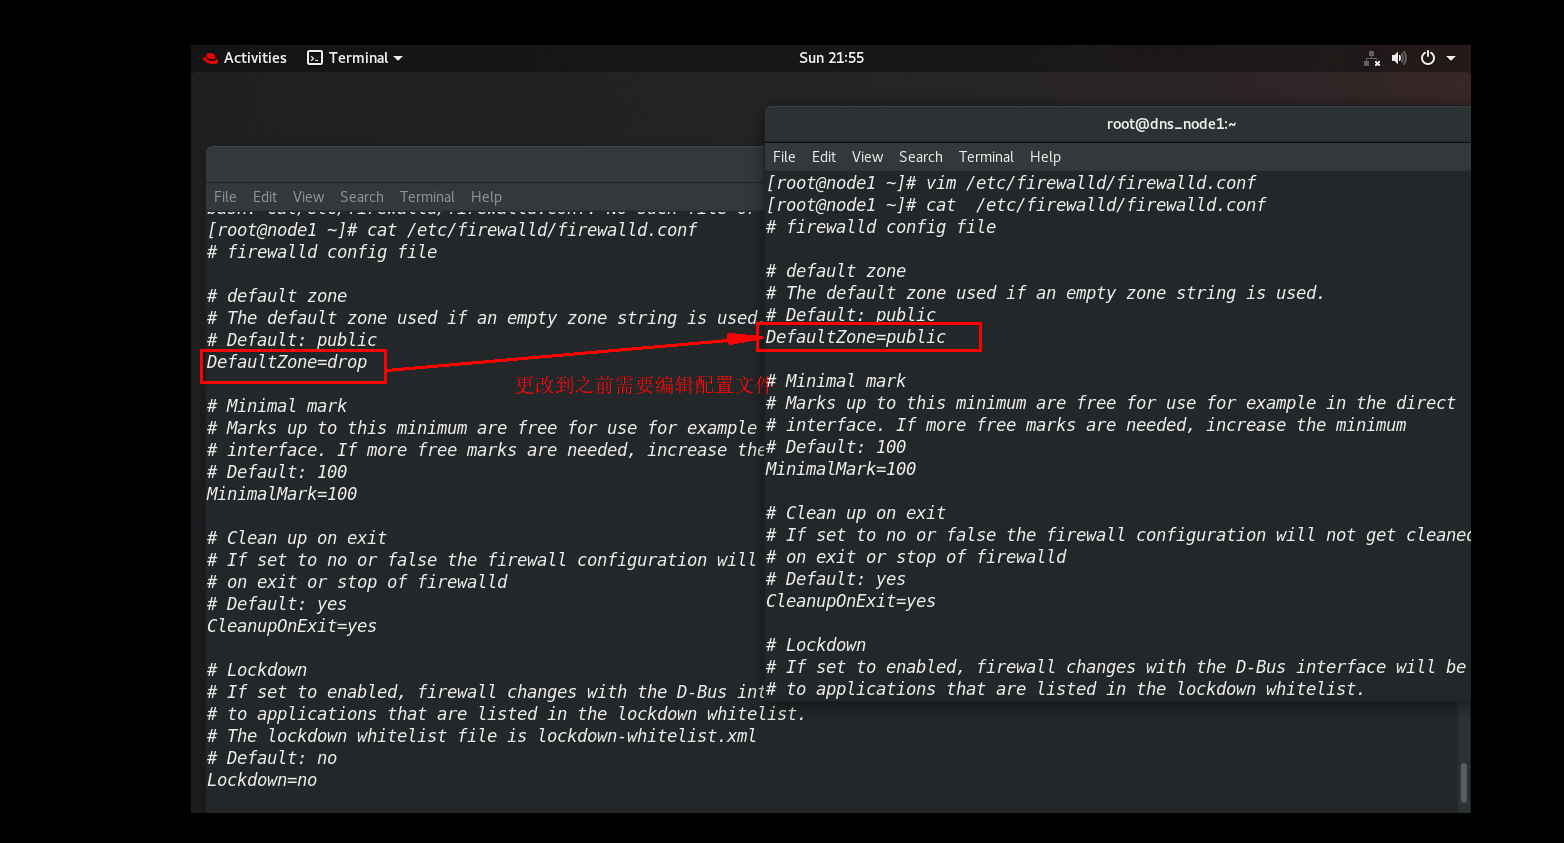This screenshot has width=1564, height=843.
Task: Open Edit menu in back terminal window
Action: 265,197
